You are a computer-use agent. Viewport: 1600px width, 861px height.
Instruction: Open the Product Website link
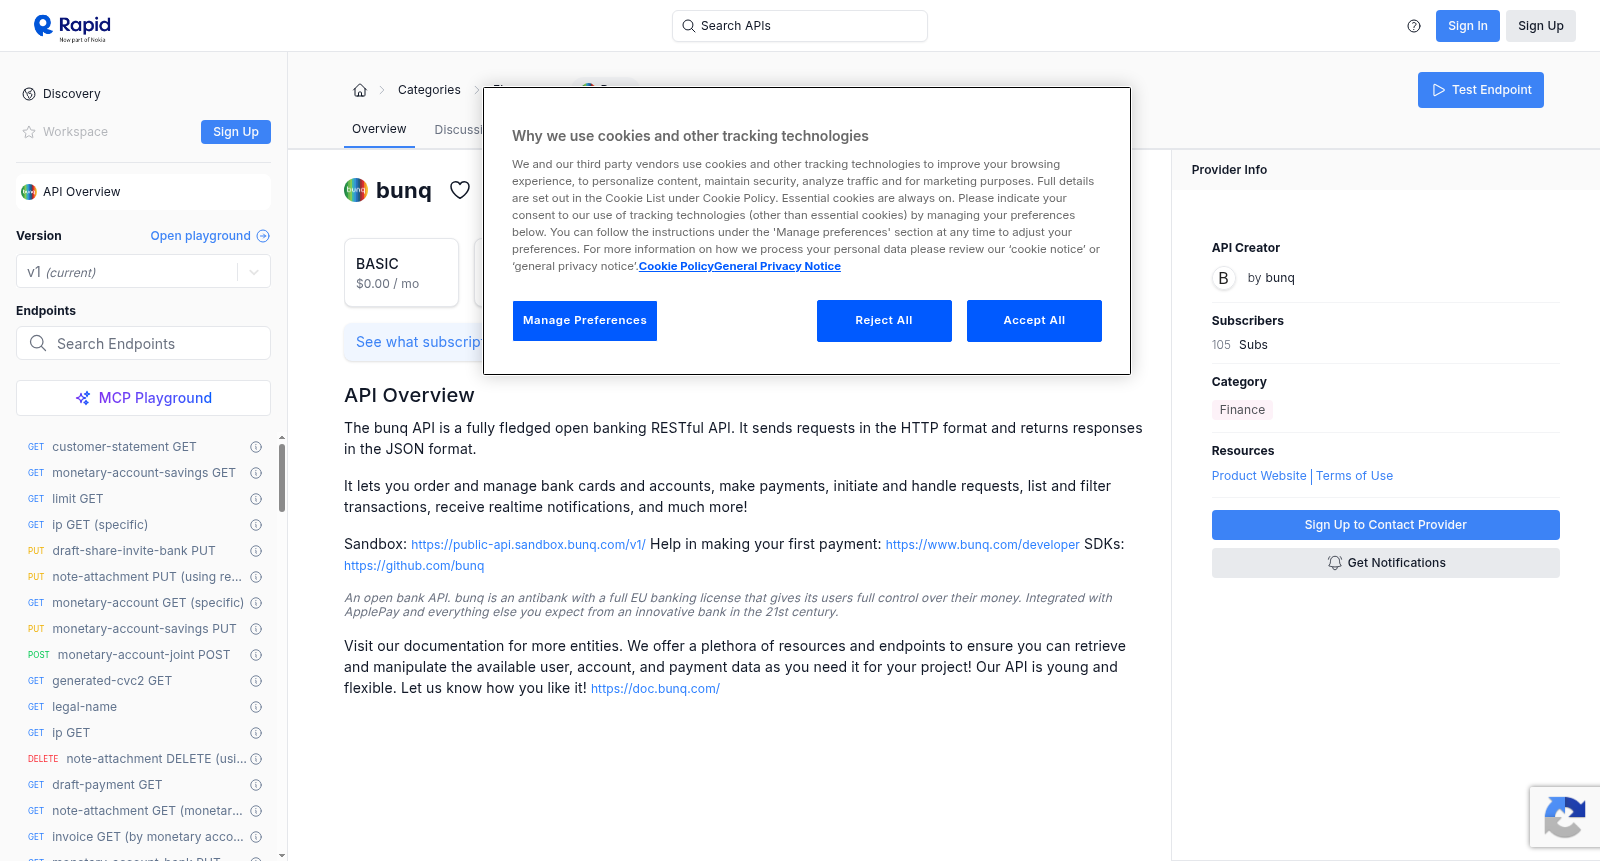(1259, 476)
